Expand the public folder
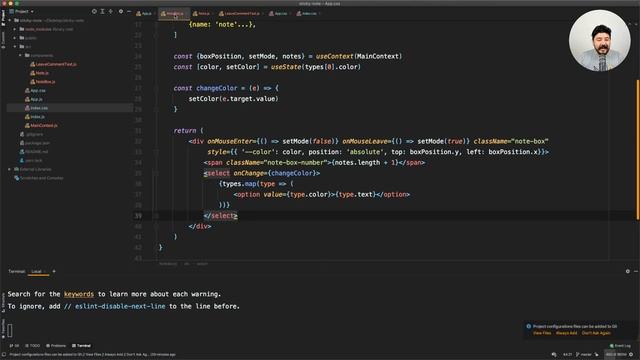This screenshot has height=360, width=640. [x=15, y=38]
